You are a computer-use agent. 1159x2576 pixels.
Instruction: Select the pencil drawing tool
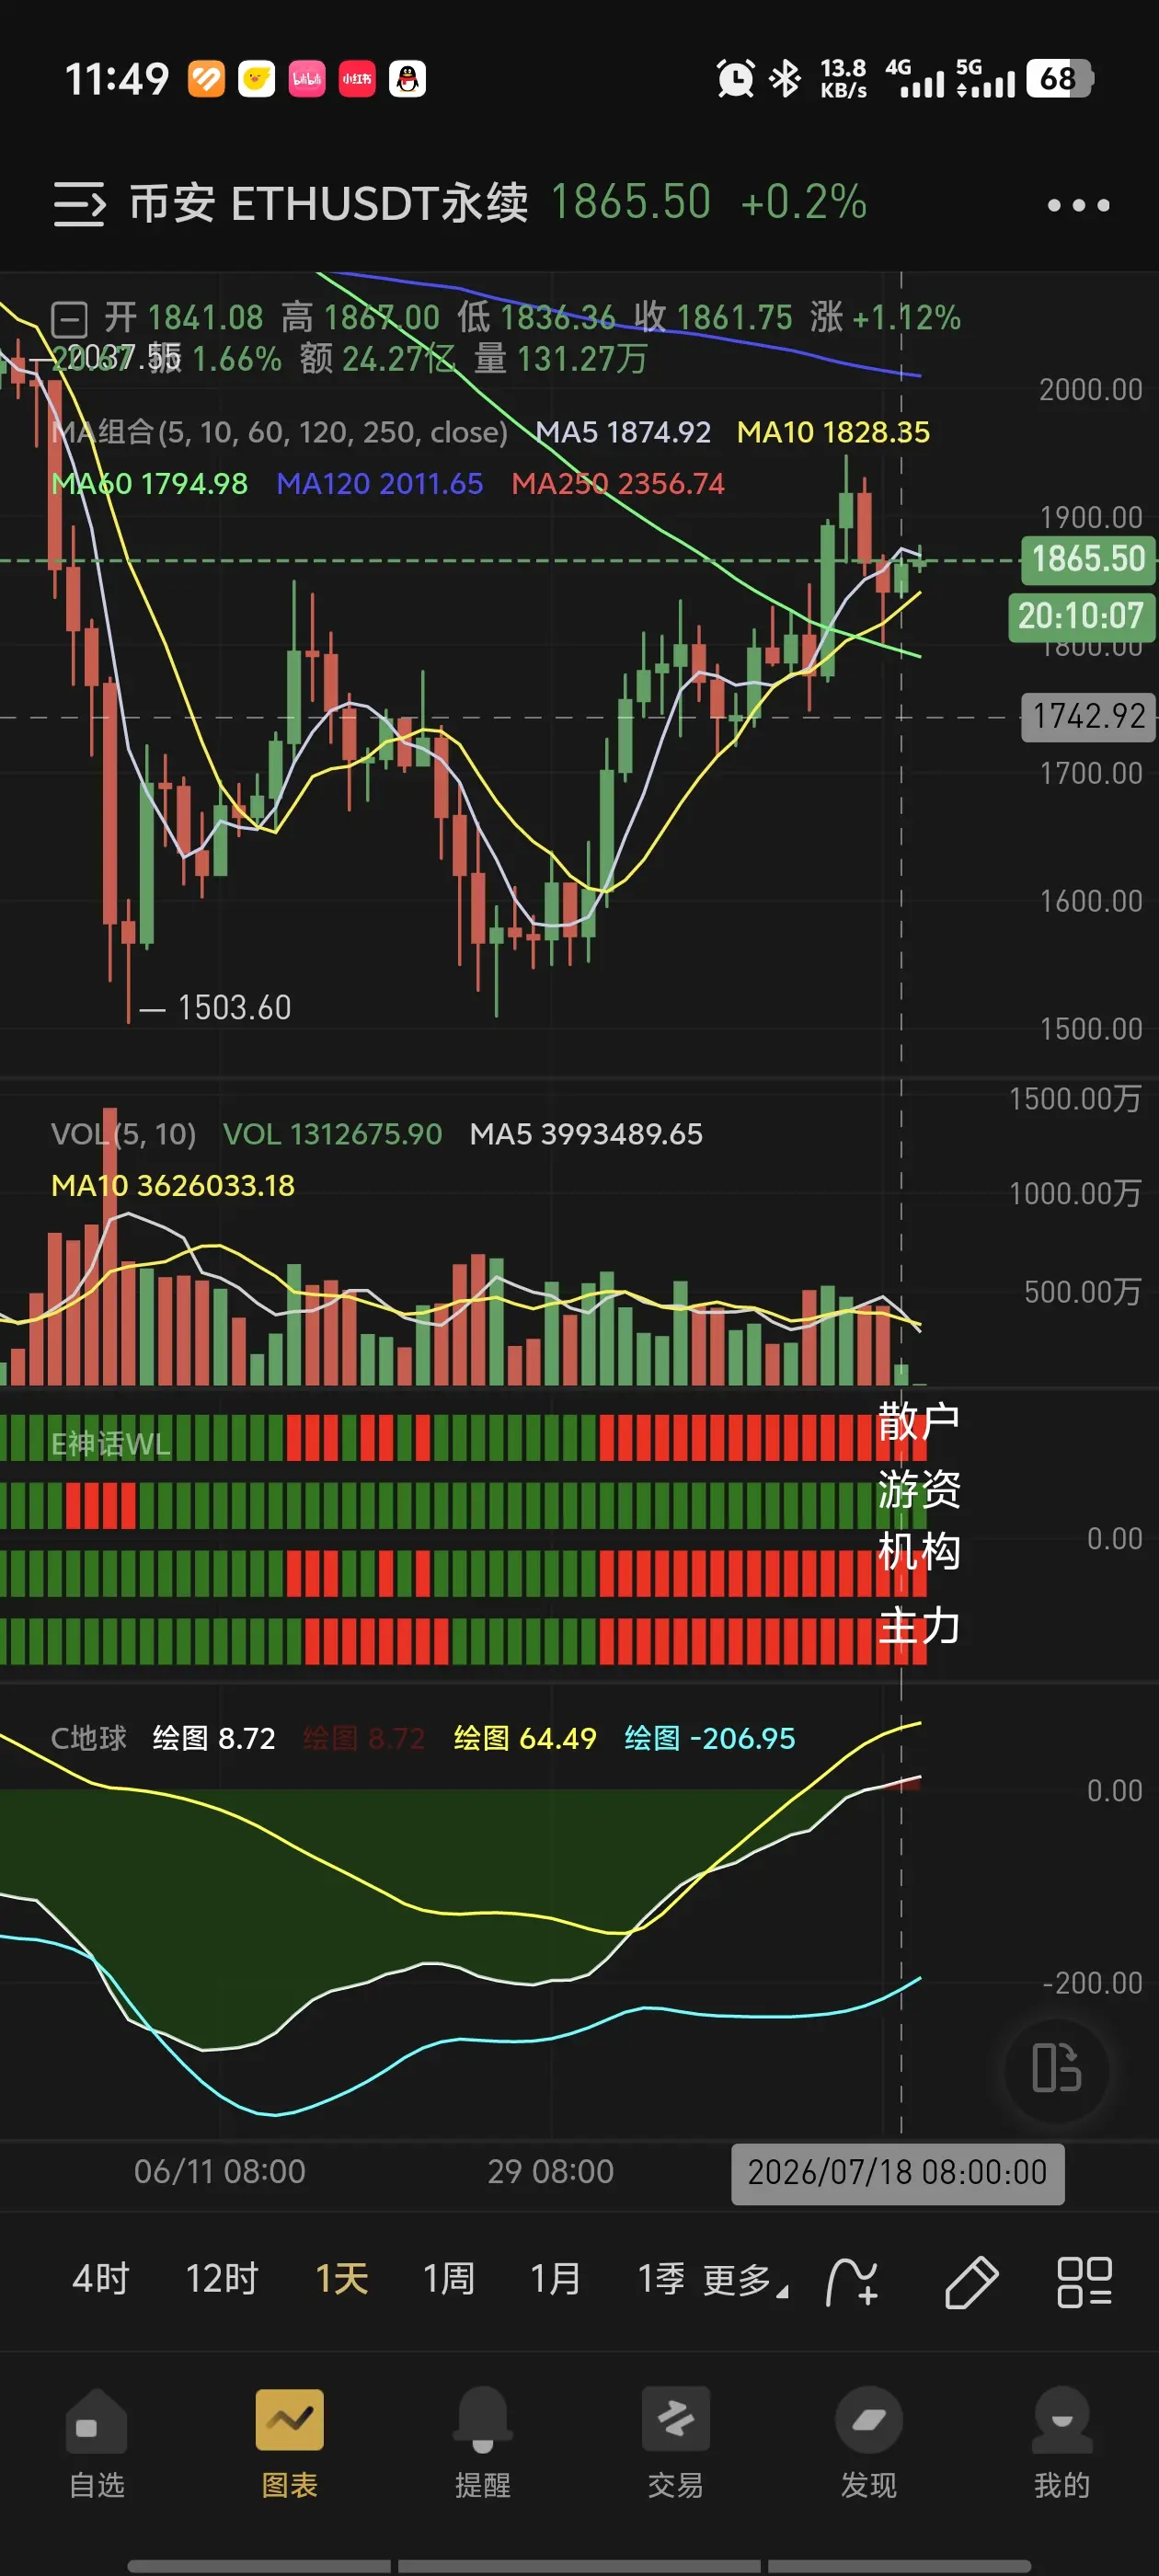[971, 2282]
